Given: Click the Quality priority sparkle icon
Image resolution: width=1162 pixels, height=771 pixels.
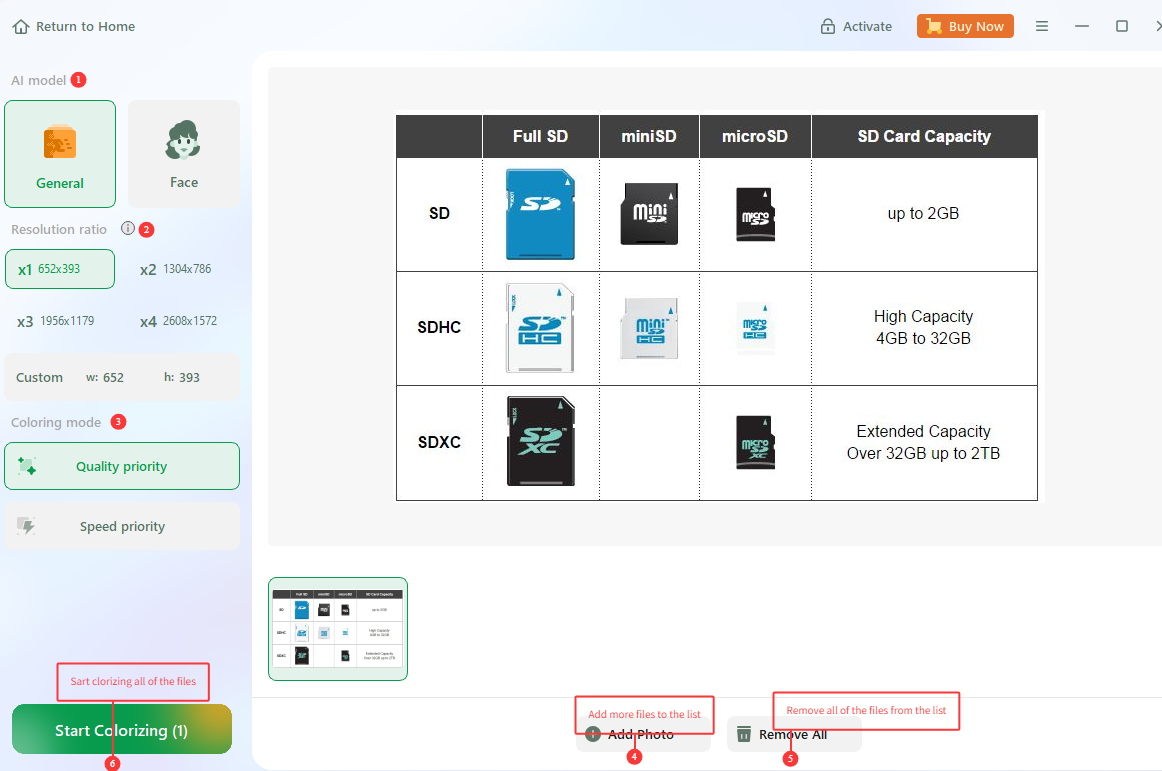Looking at the screenshot, I should (x=27, y=466).
